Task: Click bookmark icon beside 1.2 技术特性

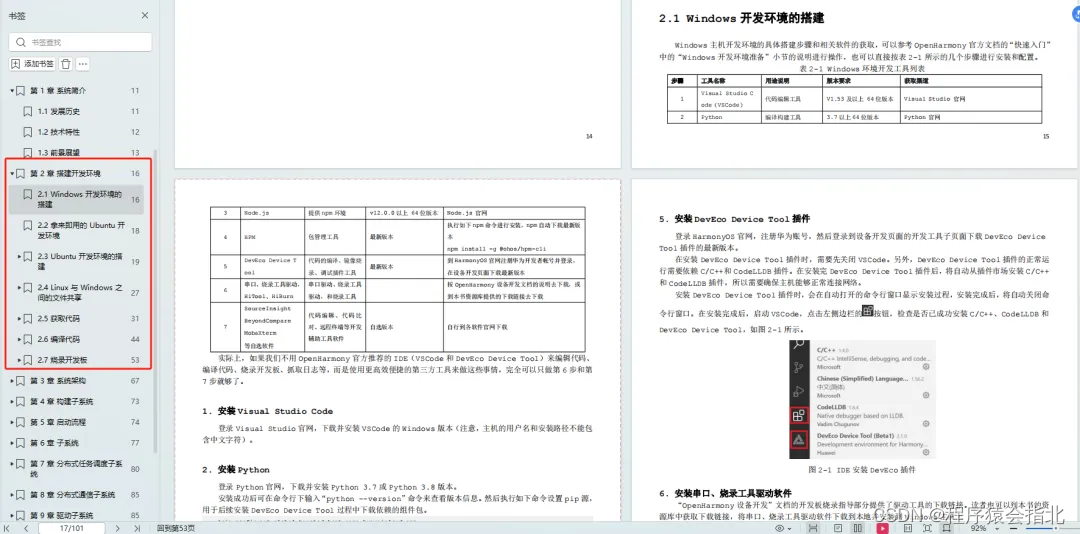Action: (28, 132)
